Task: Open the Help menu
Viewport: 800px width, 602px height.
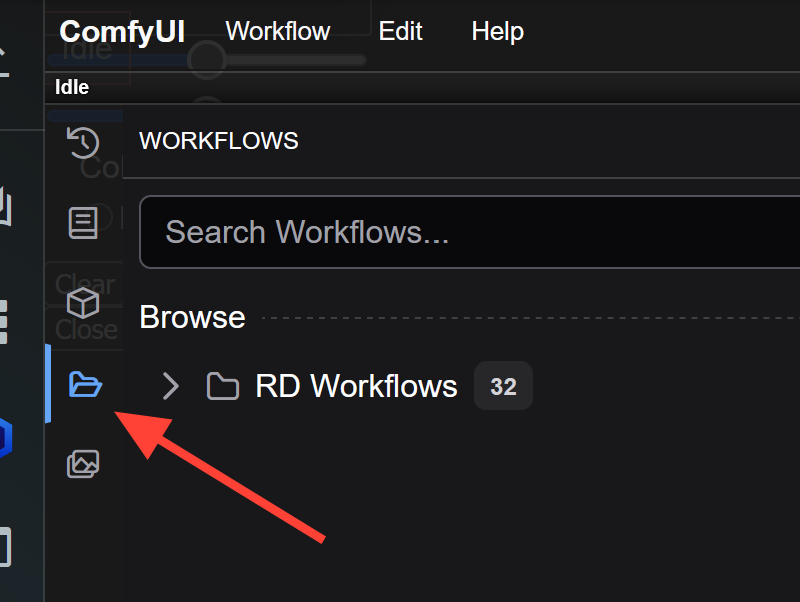Action: 497,31
